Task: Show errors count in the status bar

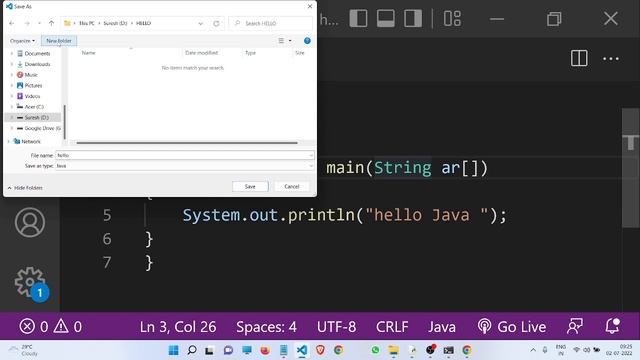Action: coord(33,327)
